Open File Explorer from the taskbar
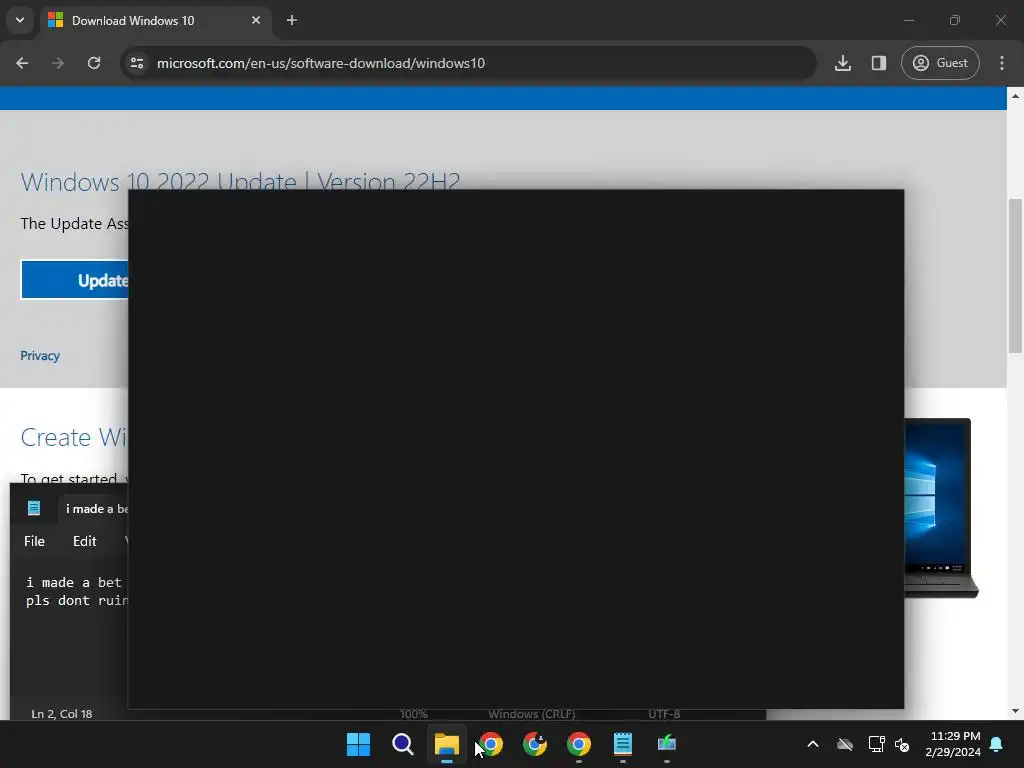1024x768 pixels. (447, 744)
